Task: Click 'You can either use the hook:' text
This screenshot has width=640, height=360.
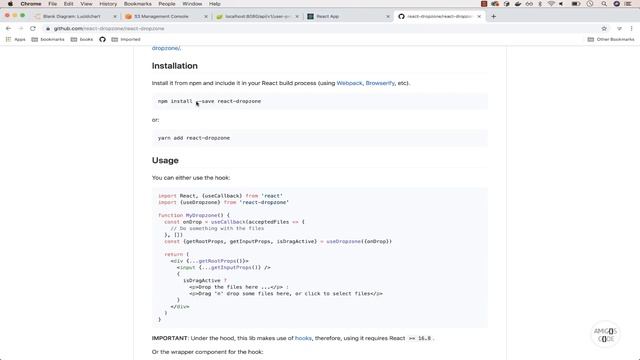Action: (x=191, y=178)
